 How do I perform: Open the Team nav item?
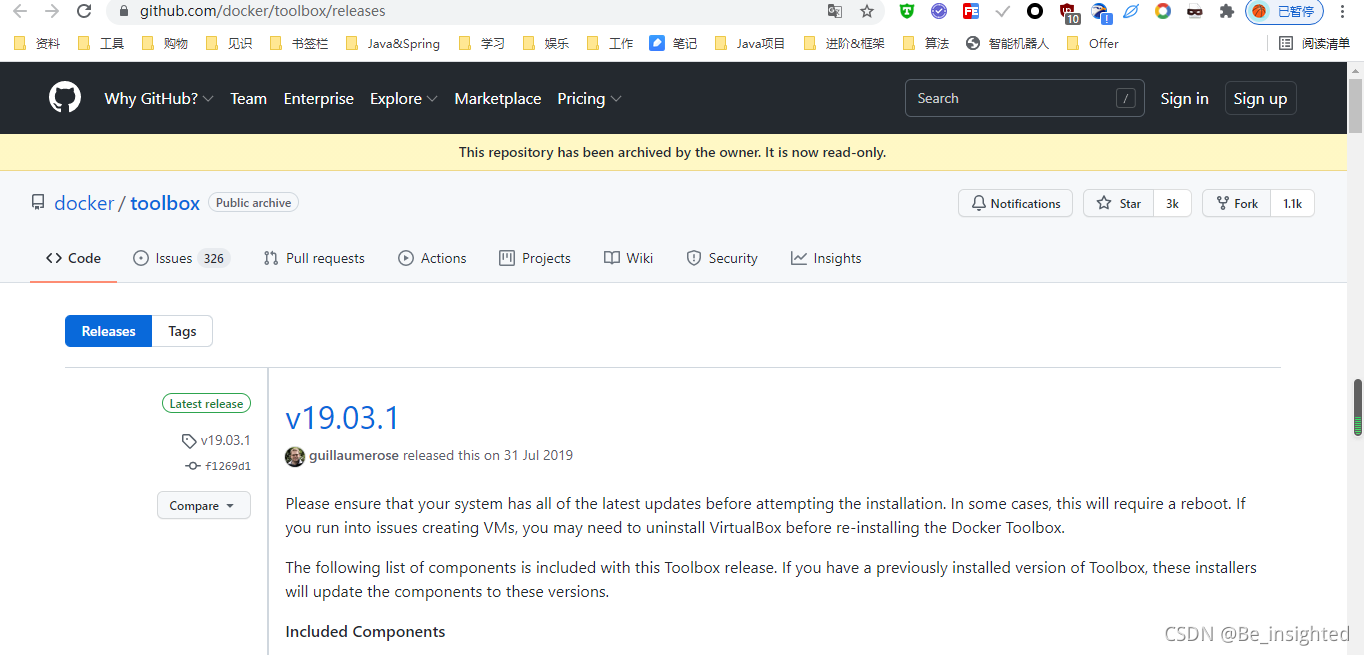point(248,98)
